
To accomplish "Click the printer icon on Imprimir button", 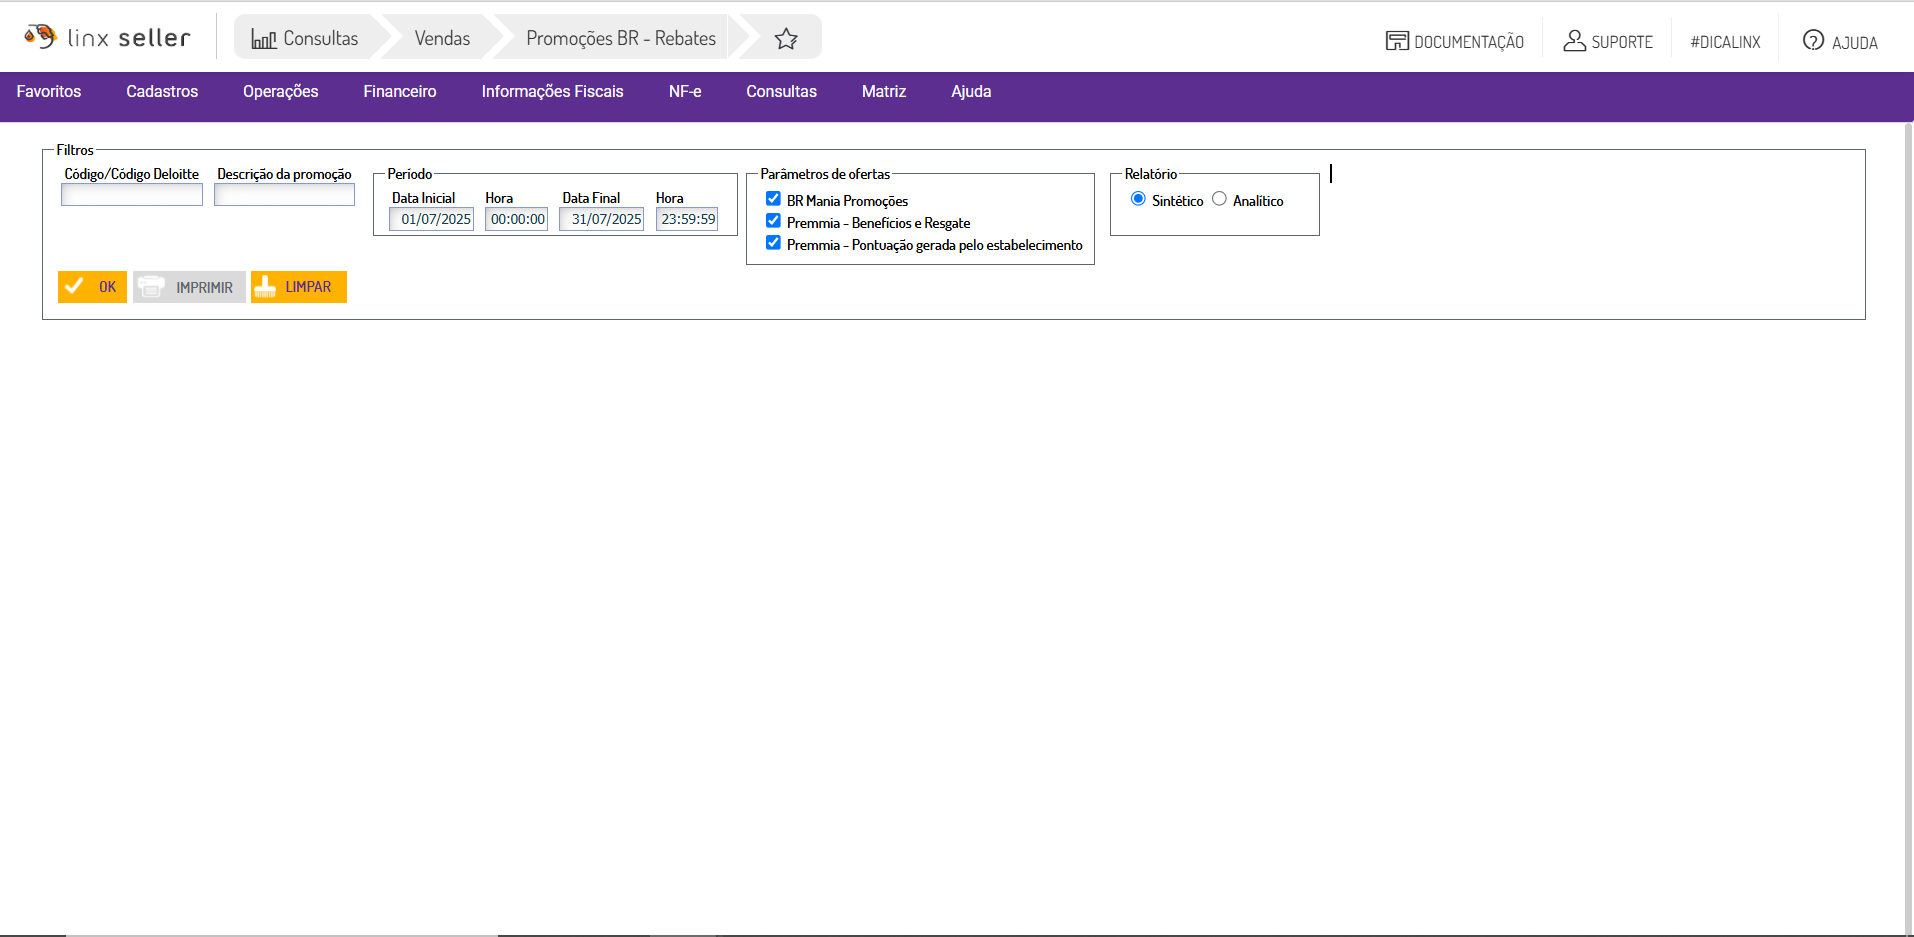I will click(151, 287).
